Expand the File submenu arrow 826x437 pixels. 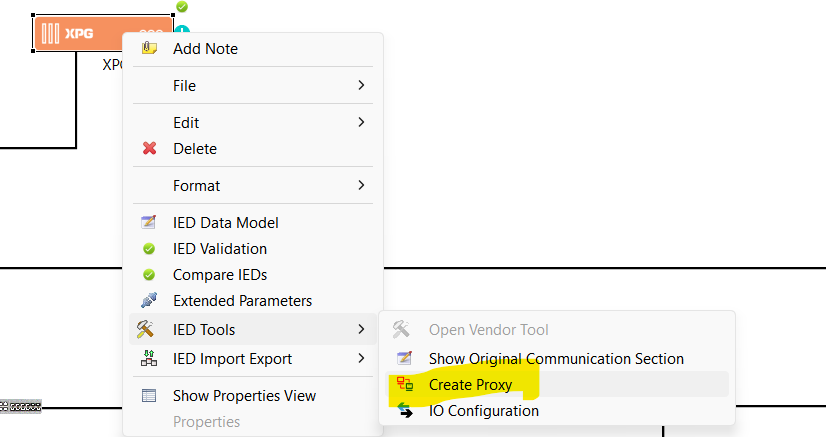click(x=361, y=86)
